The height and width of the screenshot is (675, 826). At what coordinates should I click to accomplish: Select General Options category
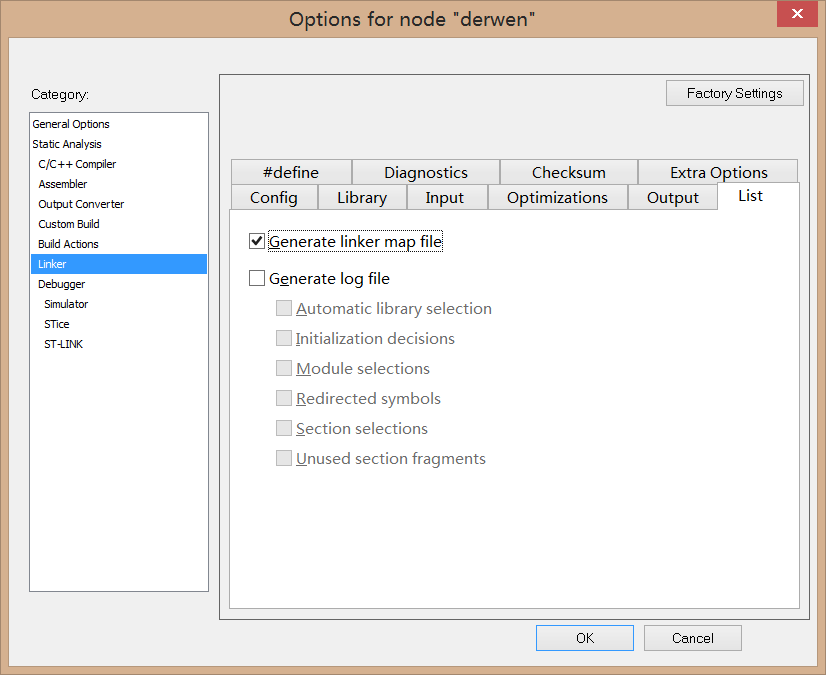coord(71,124)
